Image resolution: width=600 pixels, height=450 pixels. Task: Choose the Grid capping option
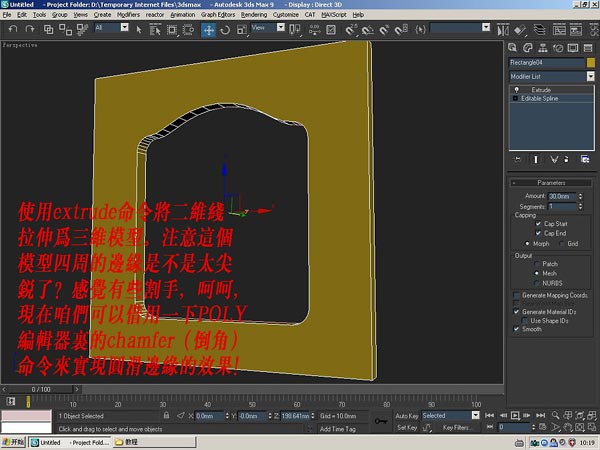tap(563, 243)
